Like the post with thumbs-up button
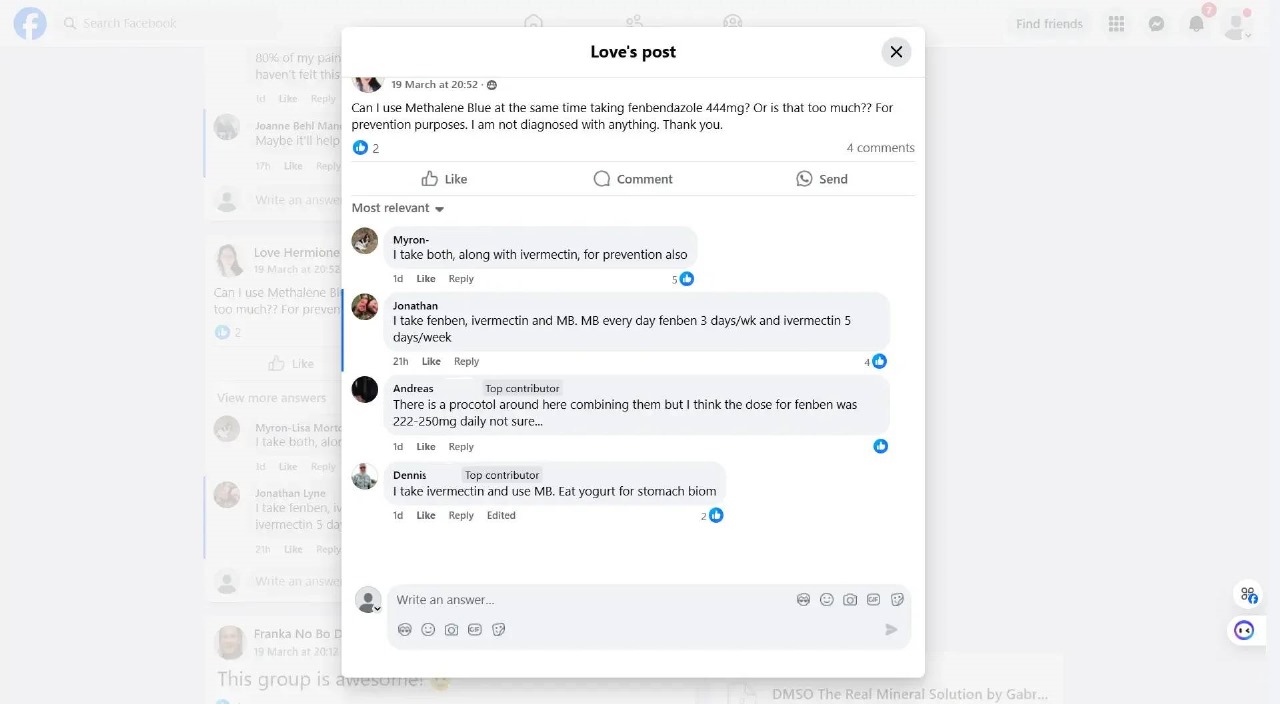 coord(444,179)
